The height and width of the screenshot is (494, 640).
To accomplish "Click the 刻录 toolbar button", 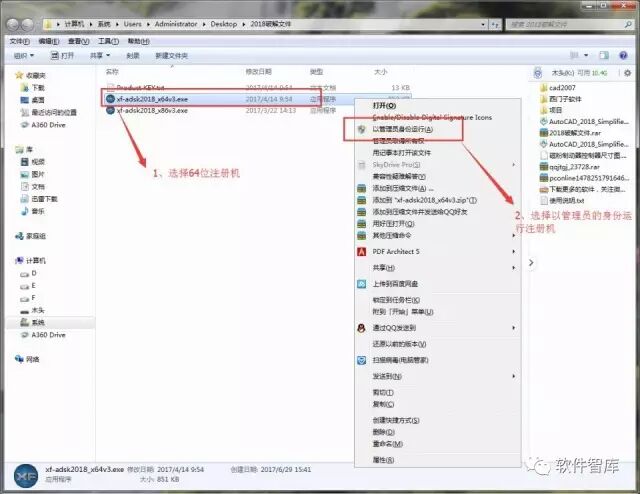I will [x=133, y=56].
